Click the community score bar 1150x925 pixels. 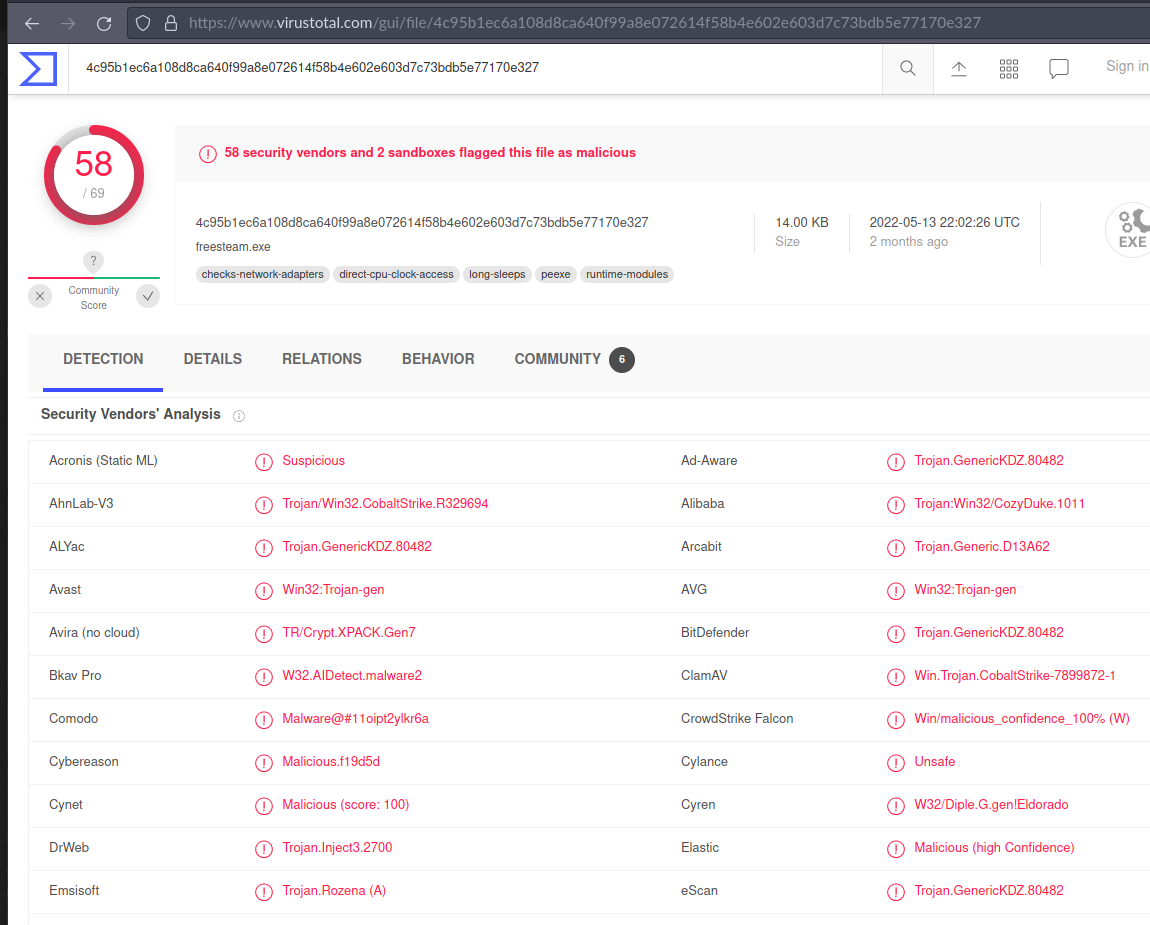tap(94, 278)
